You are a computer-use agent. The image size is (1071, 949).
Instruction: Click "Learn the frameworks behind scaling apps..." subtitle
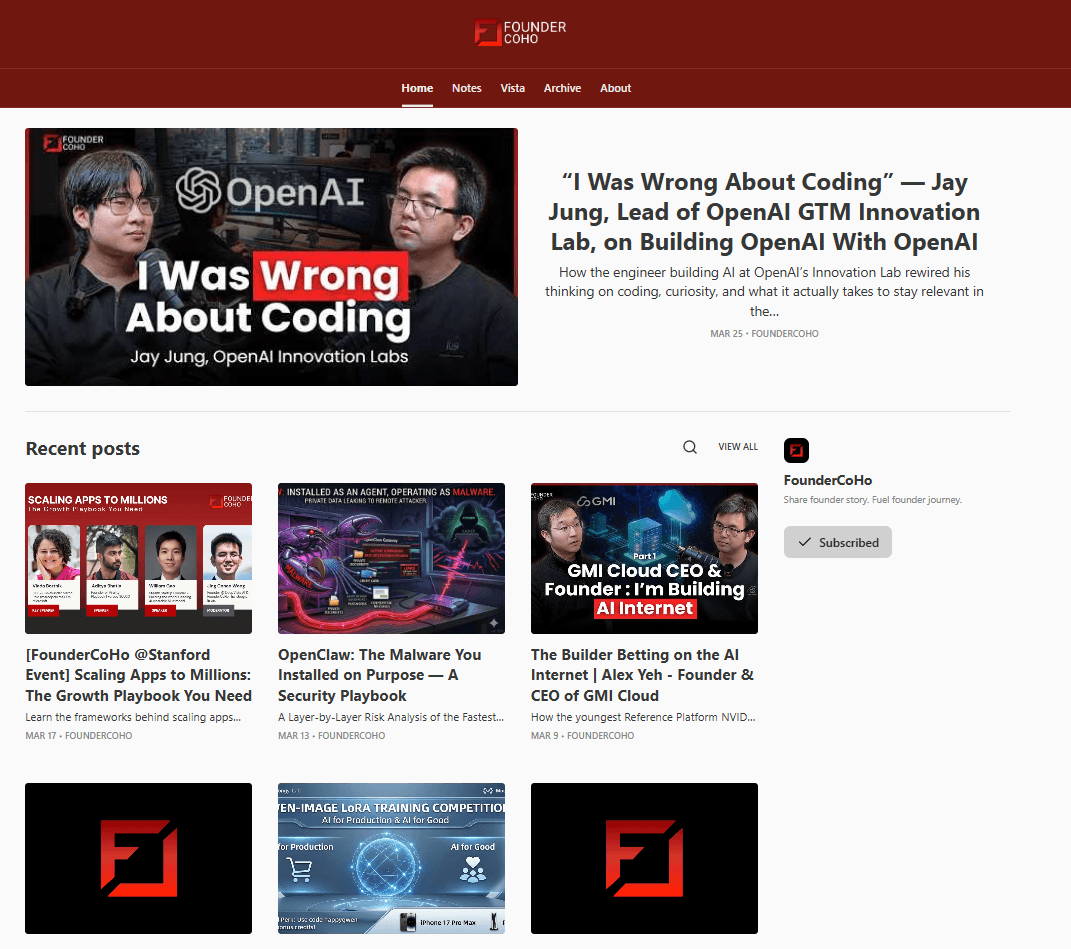coord(133,717)
